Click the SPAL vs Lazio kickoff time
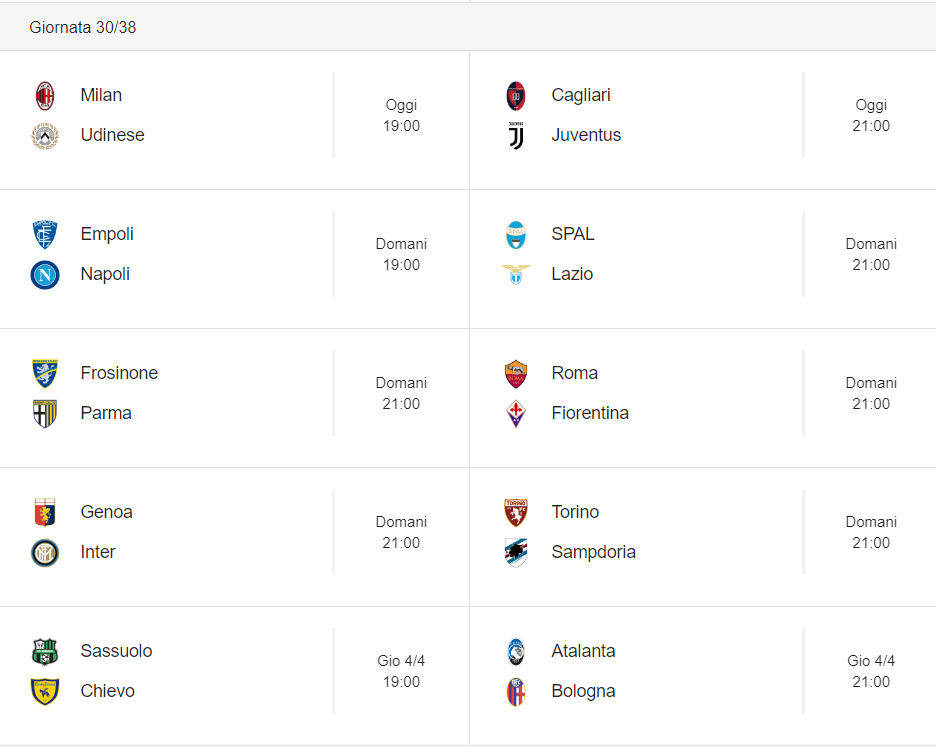The image size is (936, 747). click(871, 254)
